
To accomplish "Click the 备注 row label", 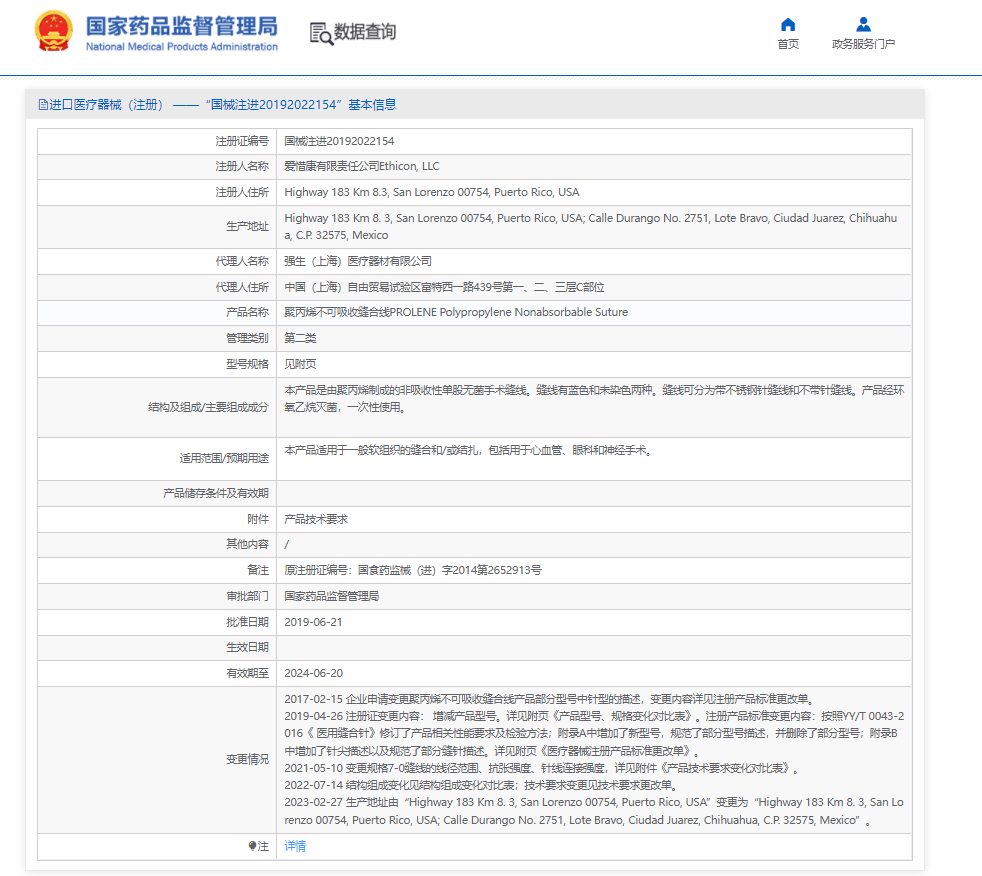I will [x=258, y=570].
